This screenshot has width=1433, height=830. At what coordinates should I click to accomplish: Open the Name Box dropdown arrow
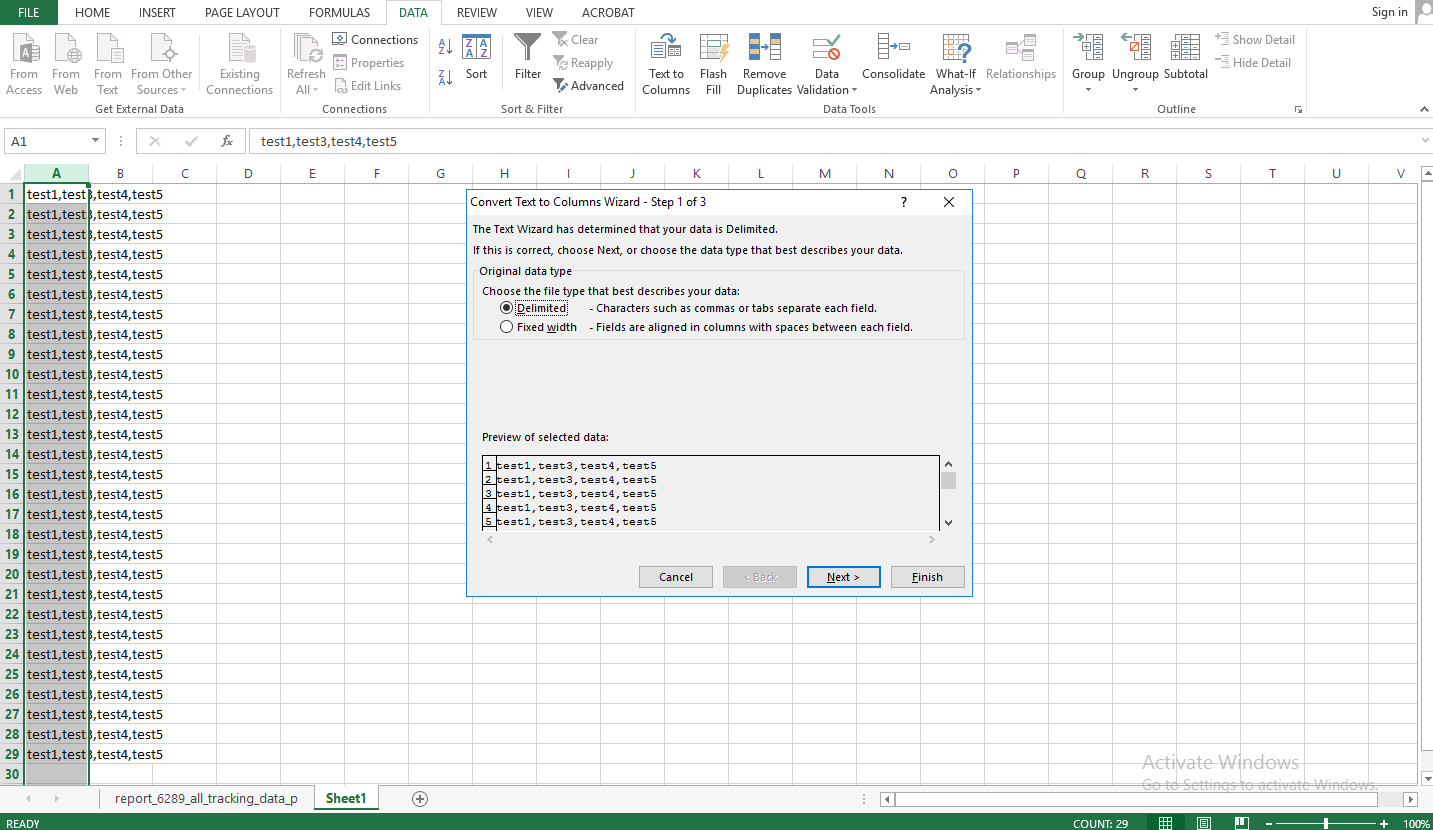pyautogui.click(x=96, y=141)
